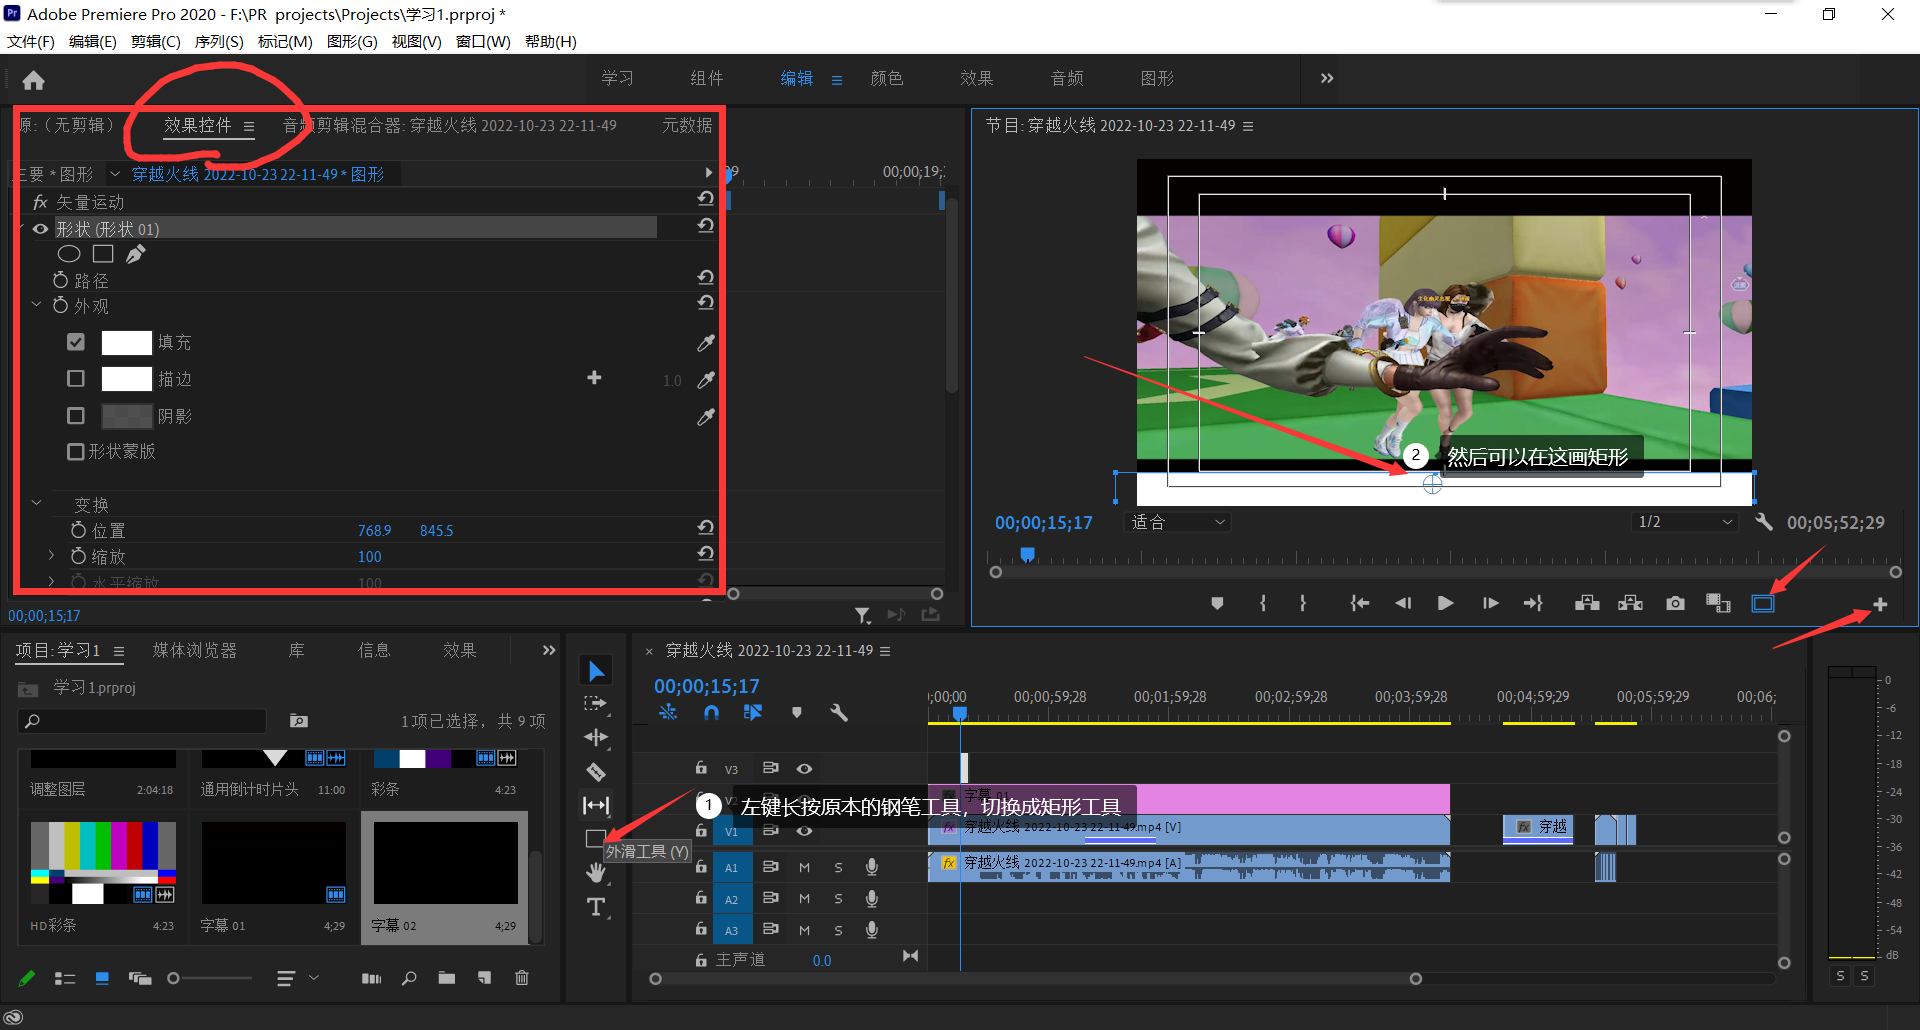Play the sequence in Program Monitor

click(x=1445, y=603)
